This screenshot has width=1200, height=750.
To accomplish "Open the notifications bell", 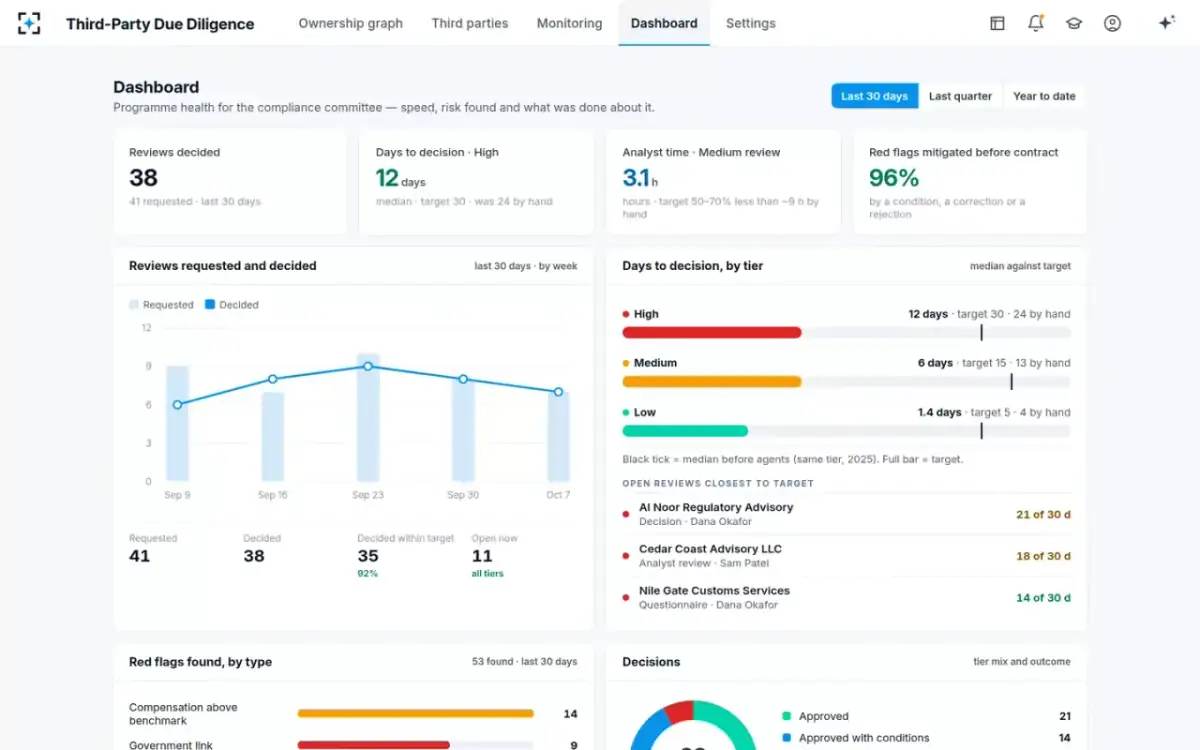I will 1036,23.
